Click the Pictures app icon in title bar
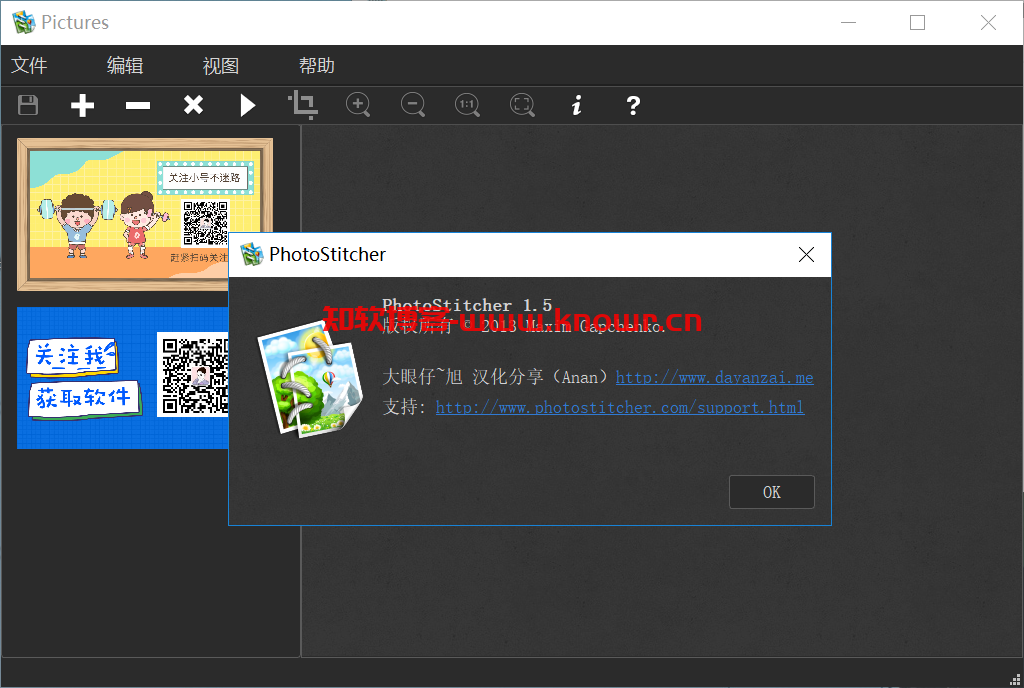 (24, 22)
